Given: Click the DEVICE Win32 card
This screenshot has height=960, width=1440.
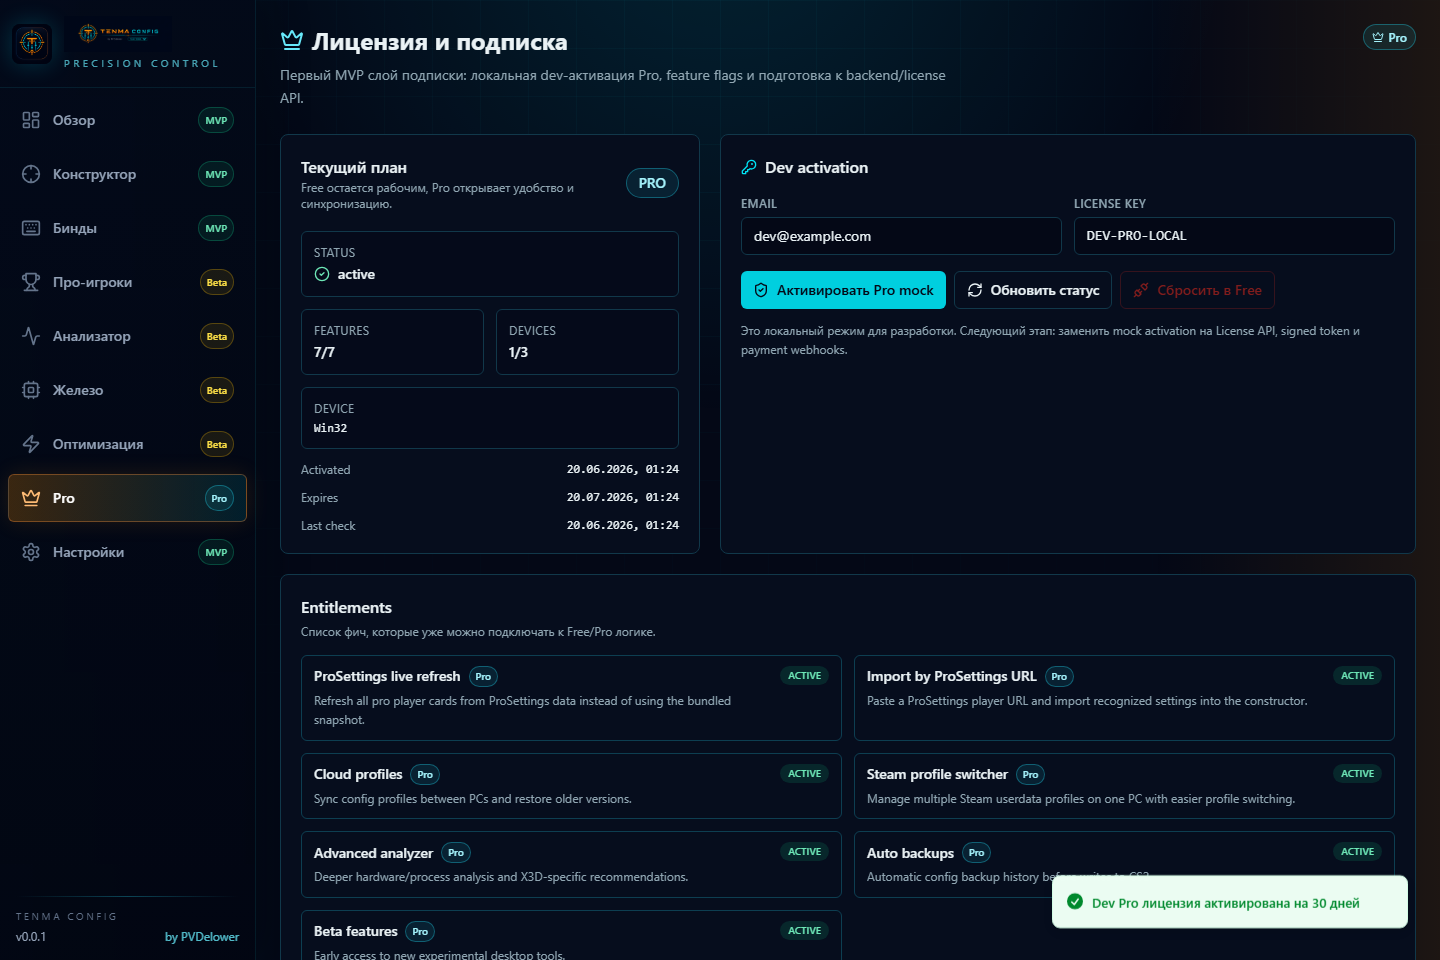Looking at the screenshot, I should [x=490, y=418].
